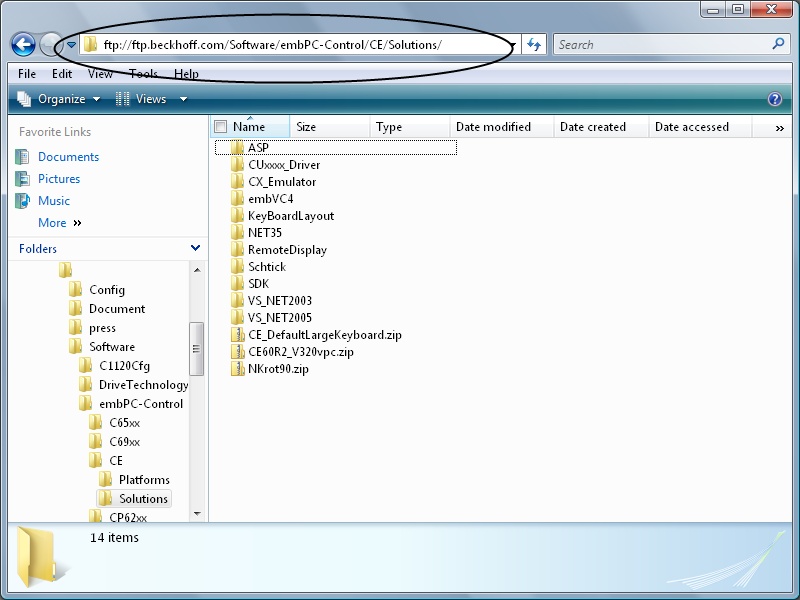Select the embVC4 folder icon
The image size is (800, 600).
coord(237,198)
